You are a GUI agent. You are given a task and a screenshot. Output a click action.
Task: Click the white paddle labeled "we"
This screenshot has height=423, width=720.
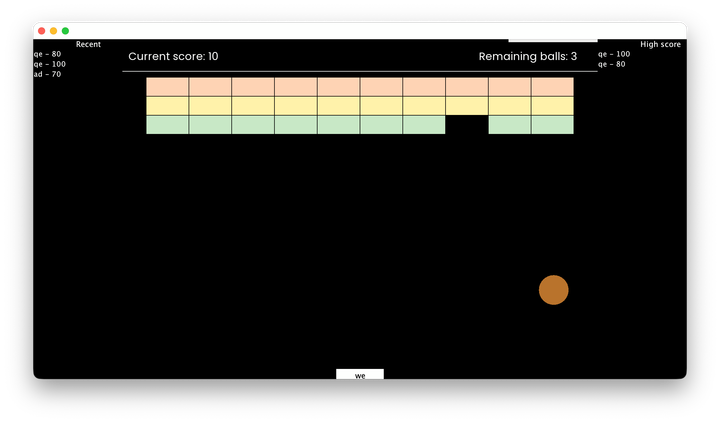click(x=360, y=375)
